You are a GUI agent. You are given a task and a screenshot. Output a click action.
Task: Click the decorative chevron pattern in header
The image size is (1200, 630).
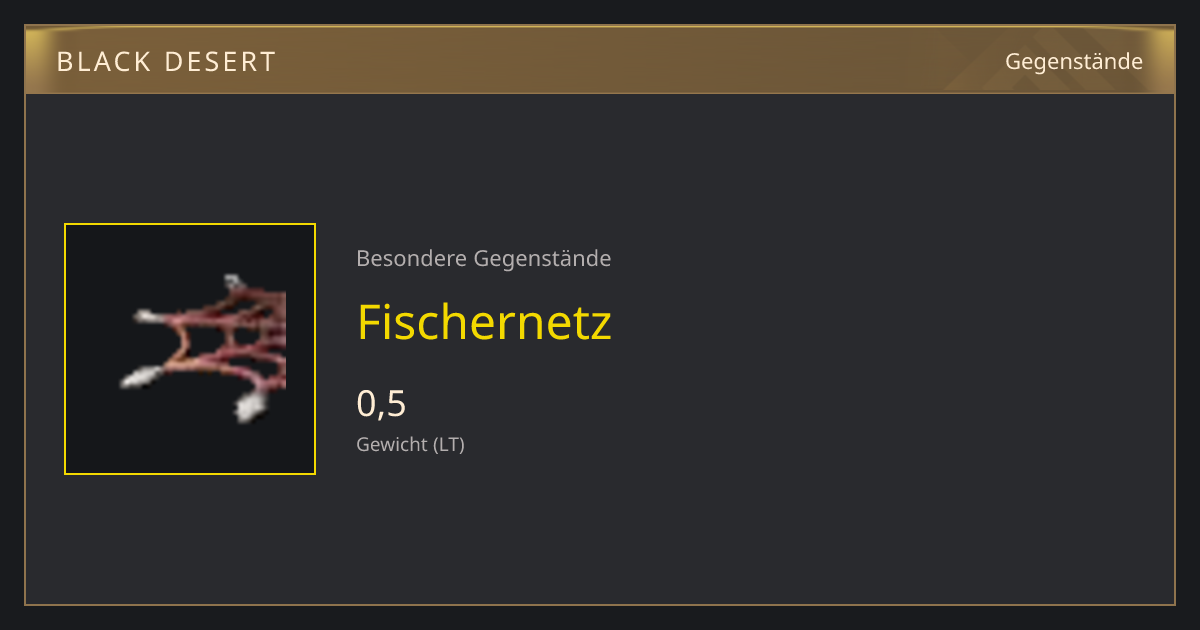pyautogui.click(x=1040, y=62)
